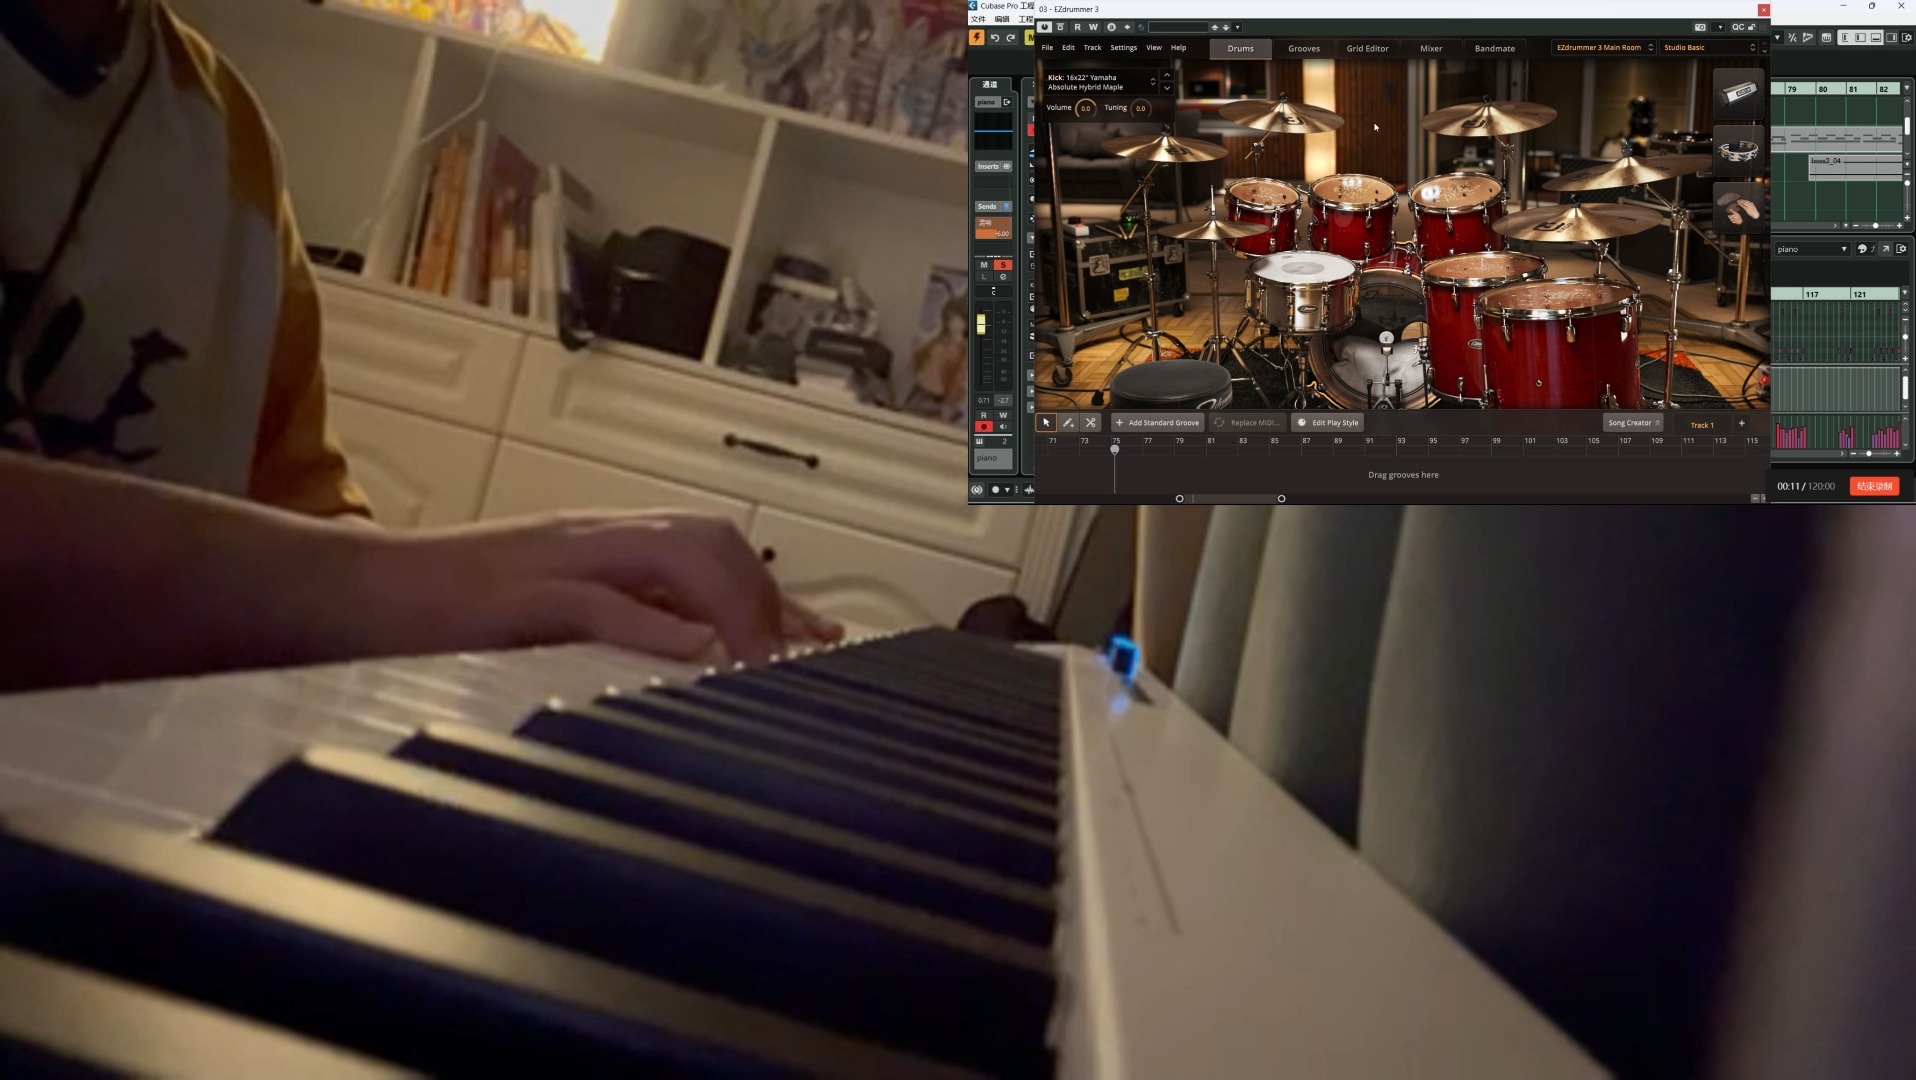1916x1080 pixels.
Task: Select the scissors cut tool
Action: (x=1091, y=423)
